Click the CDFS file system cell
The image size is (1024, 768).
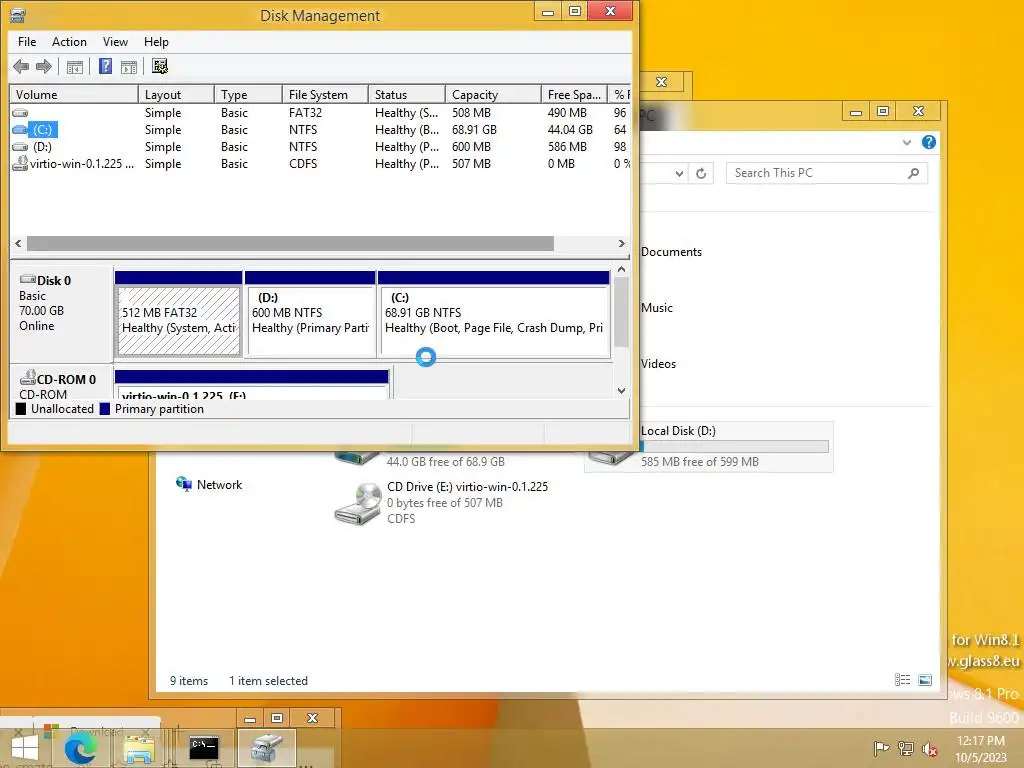click(303, 164)
